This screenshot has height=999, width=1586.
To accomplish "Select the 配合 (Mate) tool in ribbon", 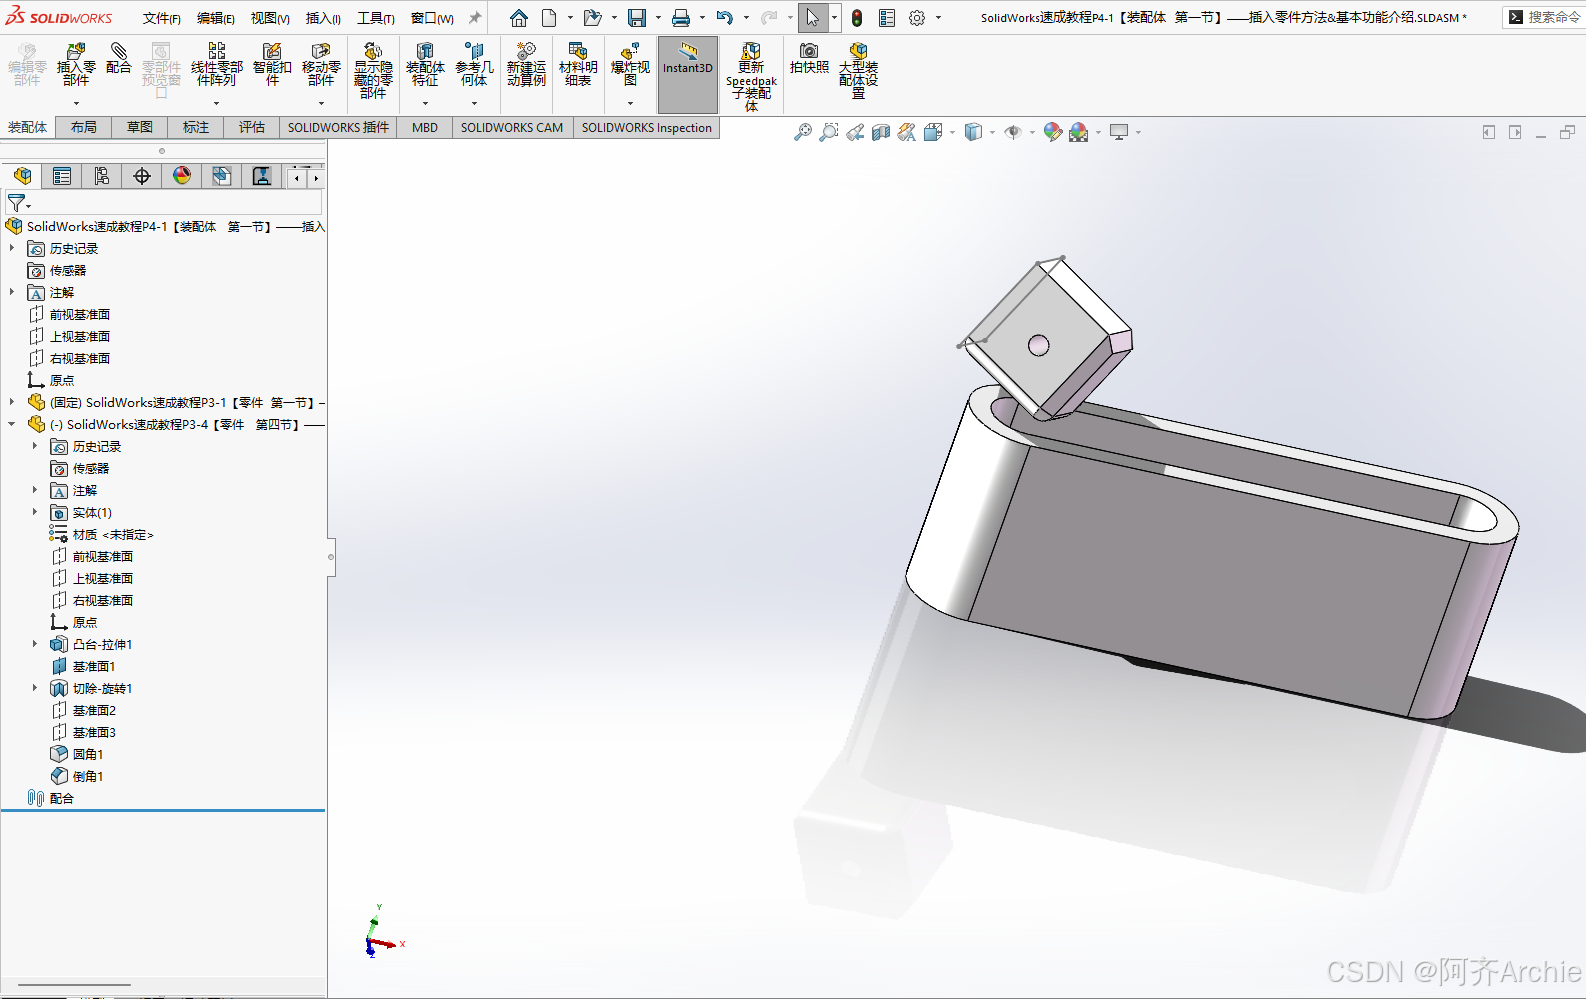I will [x=119, y=58].
